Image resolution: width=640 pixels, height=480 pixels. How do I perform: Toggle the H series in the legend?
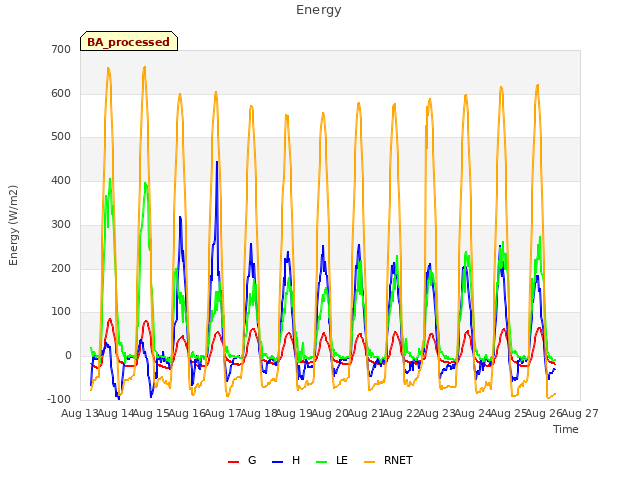286,460
